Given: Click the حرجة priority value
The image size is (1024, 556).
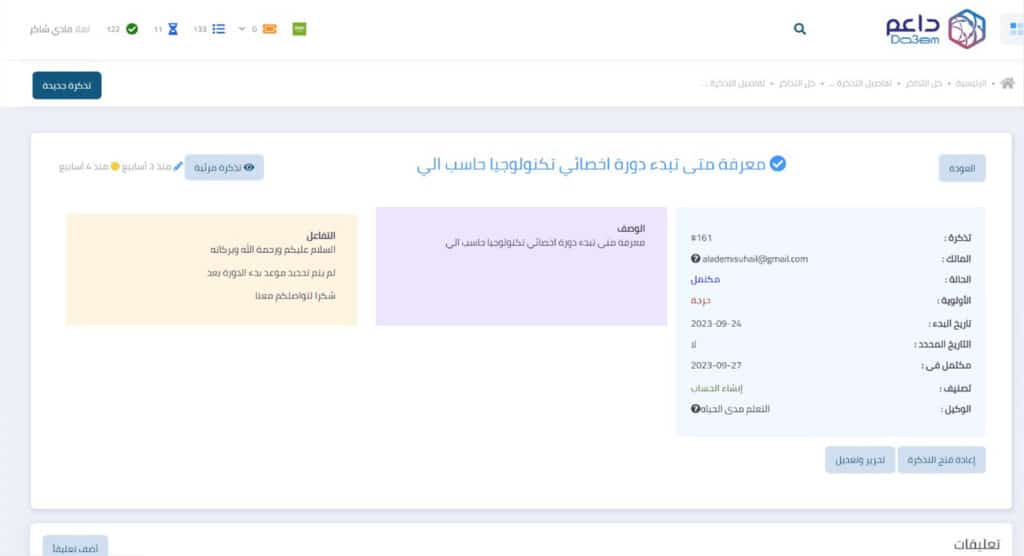Looking at the screenshot, I should tap(701, 301).
